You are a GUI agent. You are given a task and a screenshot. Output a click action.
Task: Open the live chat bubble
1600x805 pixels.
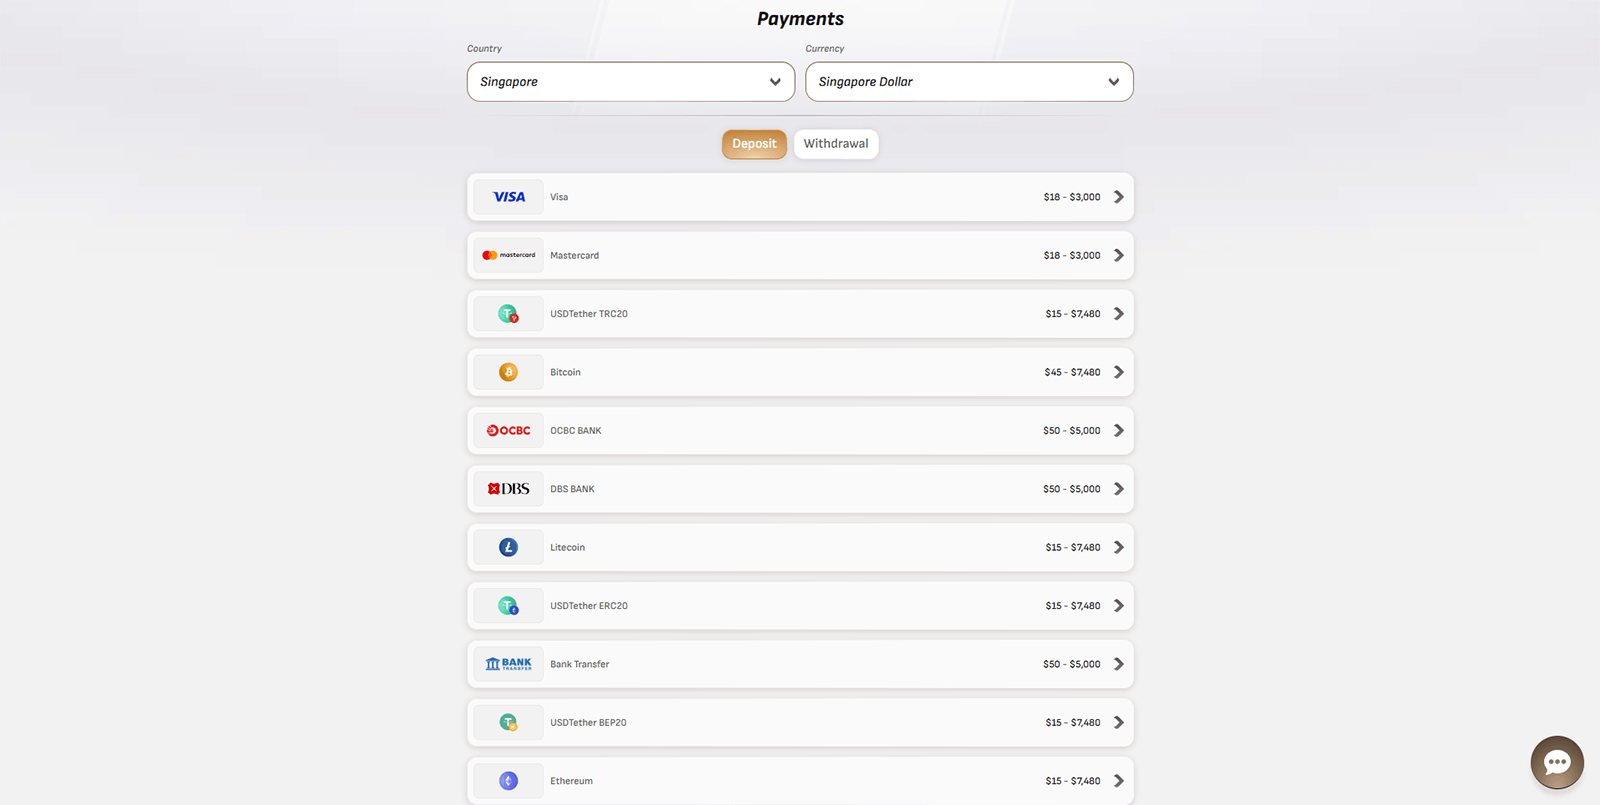[x=1557, y=762]
